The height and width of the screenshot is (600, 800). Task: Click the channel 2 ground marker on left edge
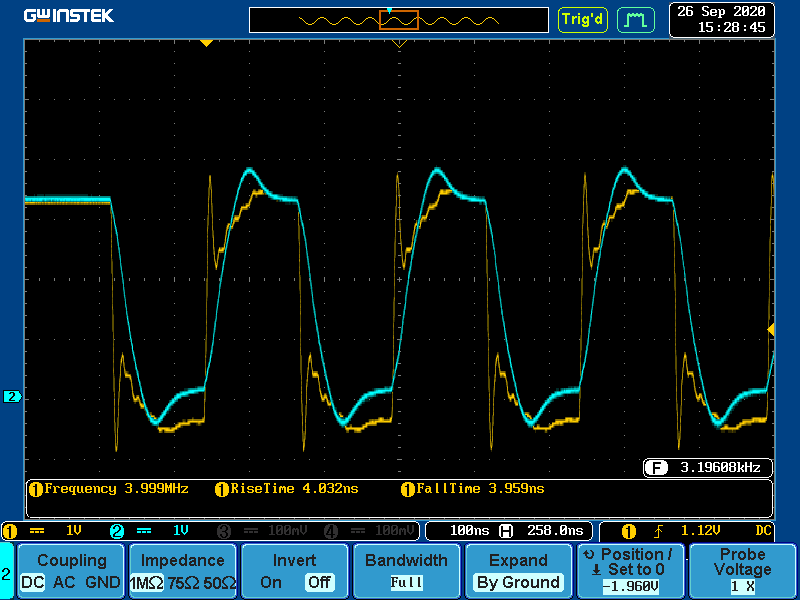[12, 397]
